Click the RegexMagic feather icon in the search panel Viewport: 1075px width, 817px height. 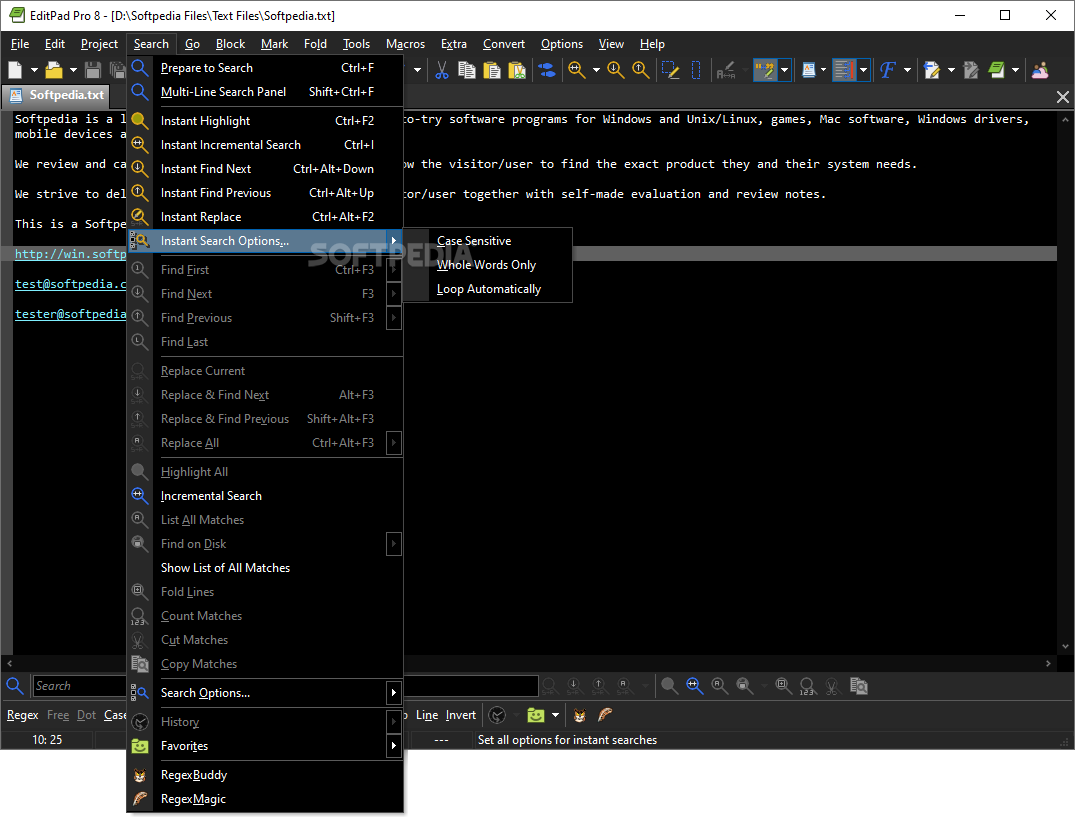coord(605,716)
